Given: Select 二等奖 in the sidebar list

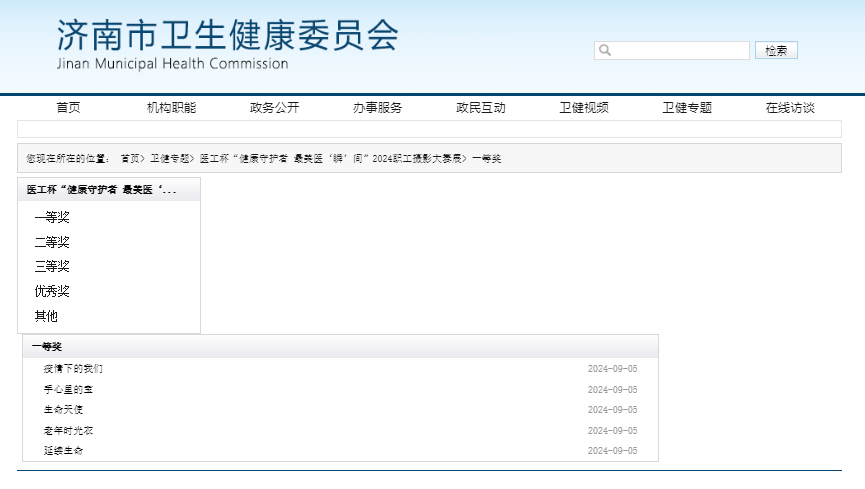Looking at the screenshot, I should pyautogui.click(x=52, y=242).
